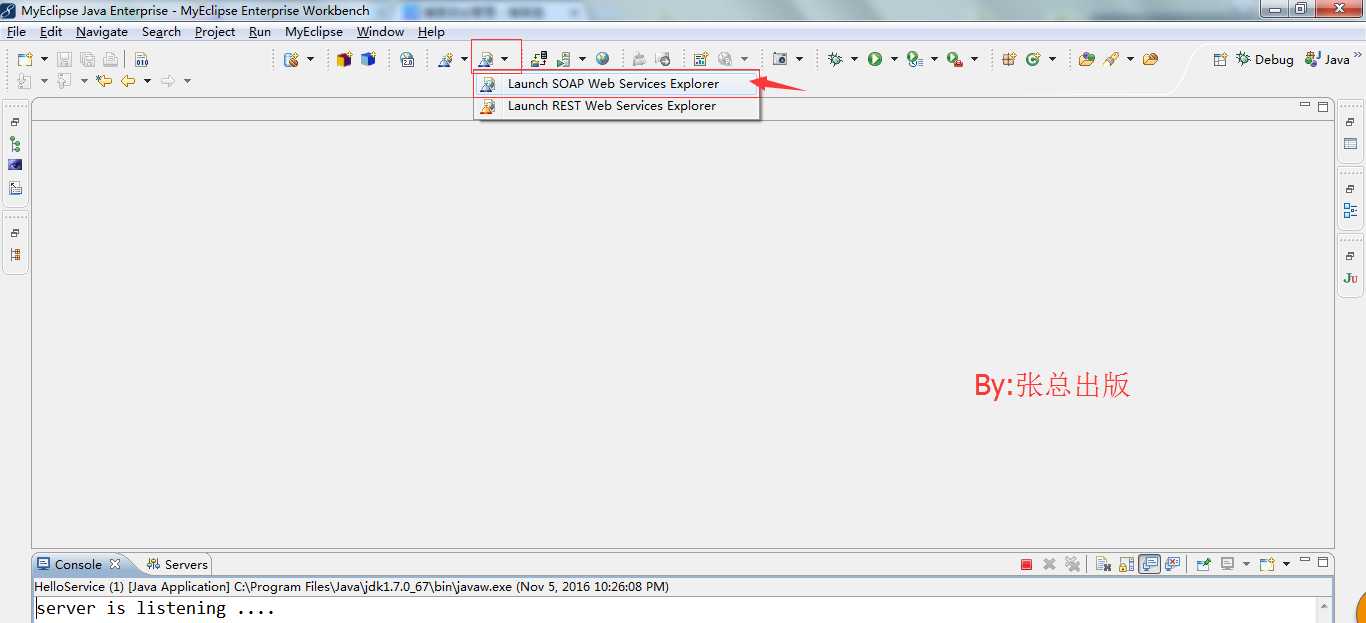Open the Navigate menu
Screen dimensions: 1366x623
[x=102, y=32]
